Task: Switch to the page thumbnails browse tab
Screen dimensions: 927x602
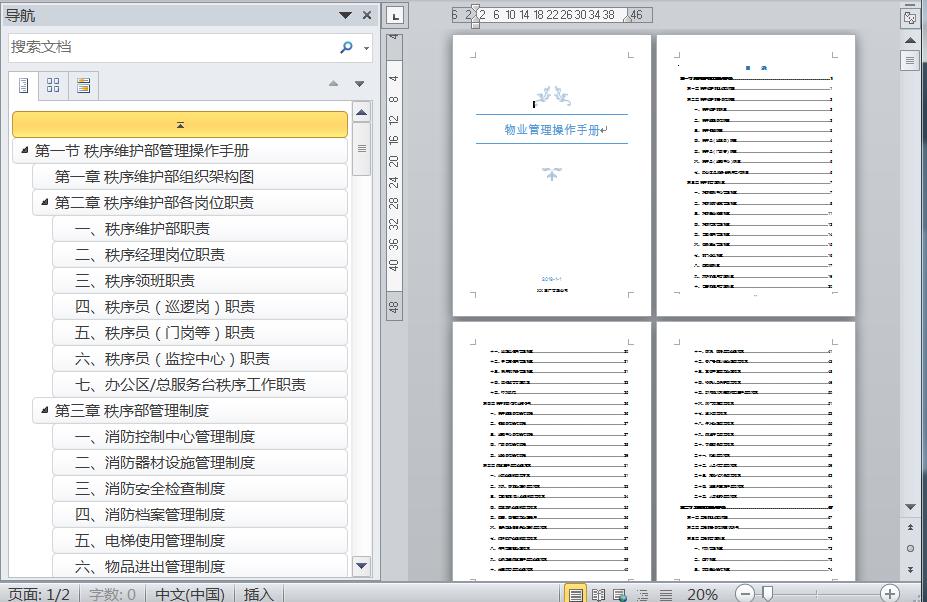Action: pyautogui.click(x=54, y=86)
